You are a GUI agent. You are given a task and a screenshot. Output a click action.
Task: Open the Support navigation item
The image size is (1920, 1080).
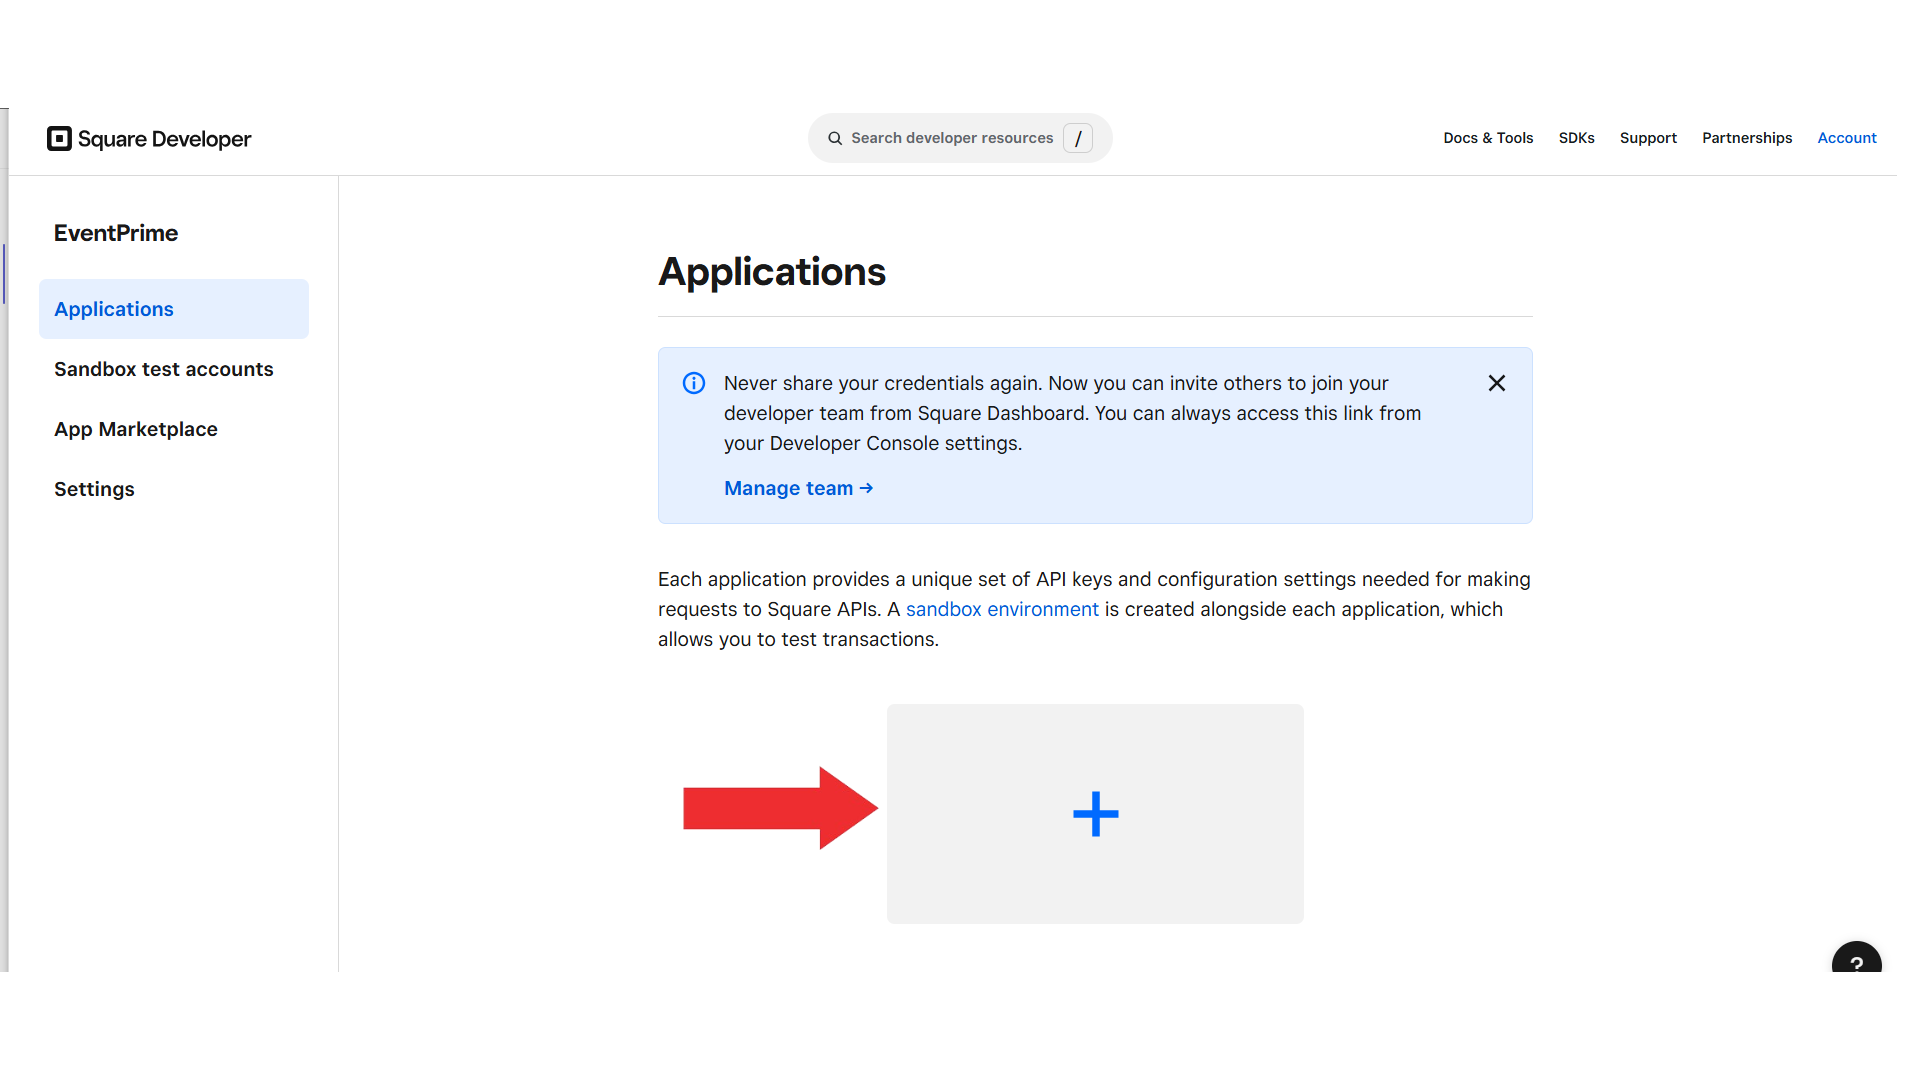(1648, 138)
